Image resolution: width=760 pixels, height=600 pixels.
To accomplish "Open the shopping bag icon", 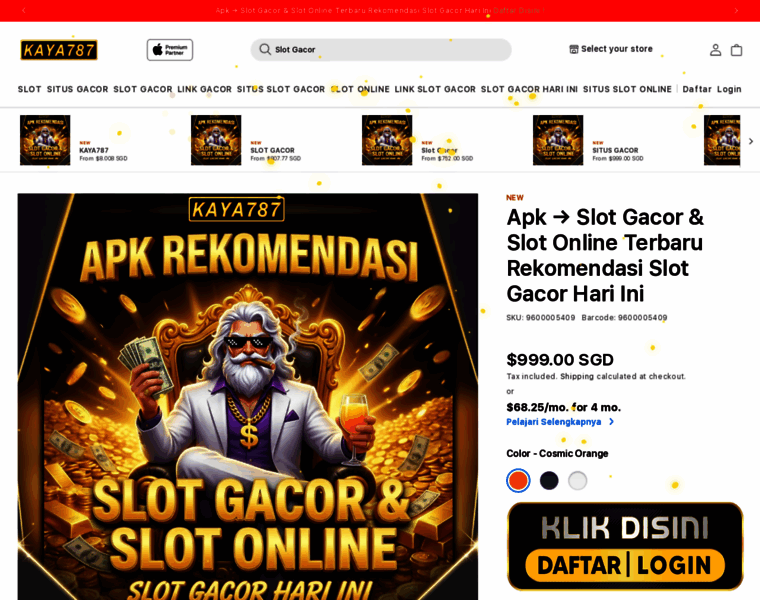I will tap(736, 50).
